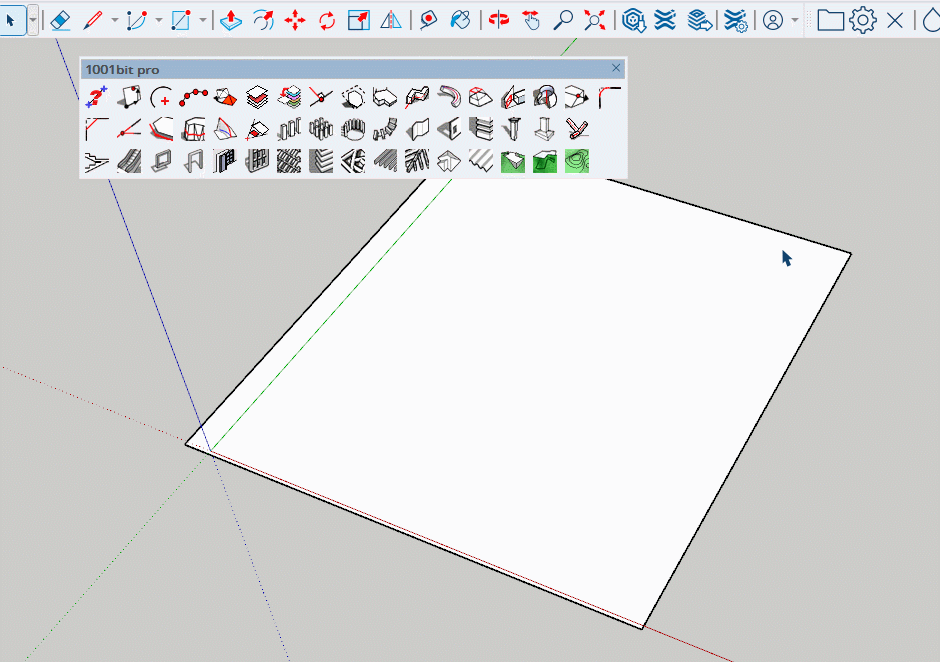Expand the Line tool dropdown

tap(114, 20)
